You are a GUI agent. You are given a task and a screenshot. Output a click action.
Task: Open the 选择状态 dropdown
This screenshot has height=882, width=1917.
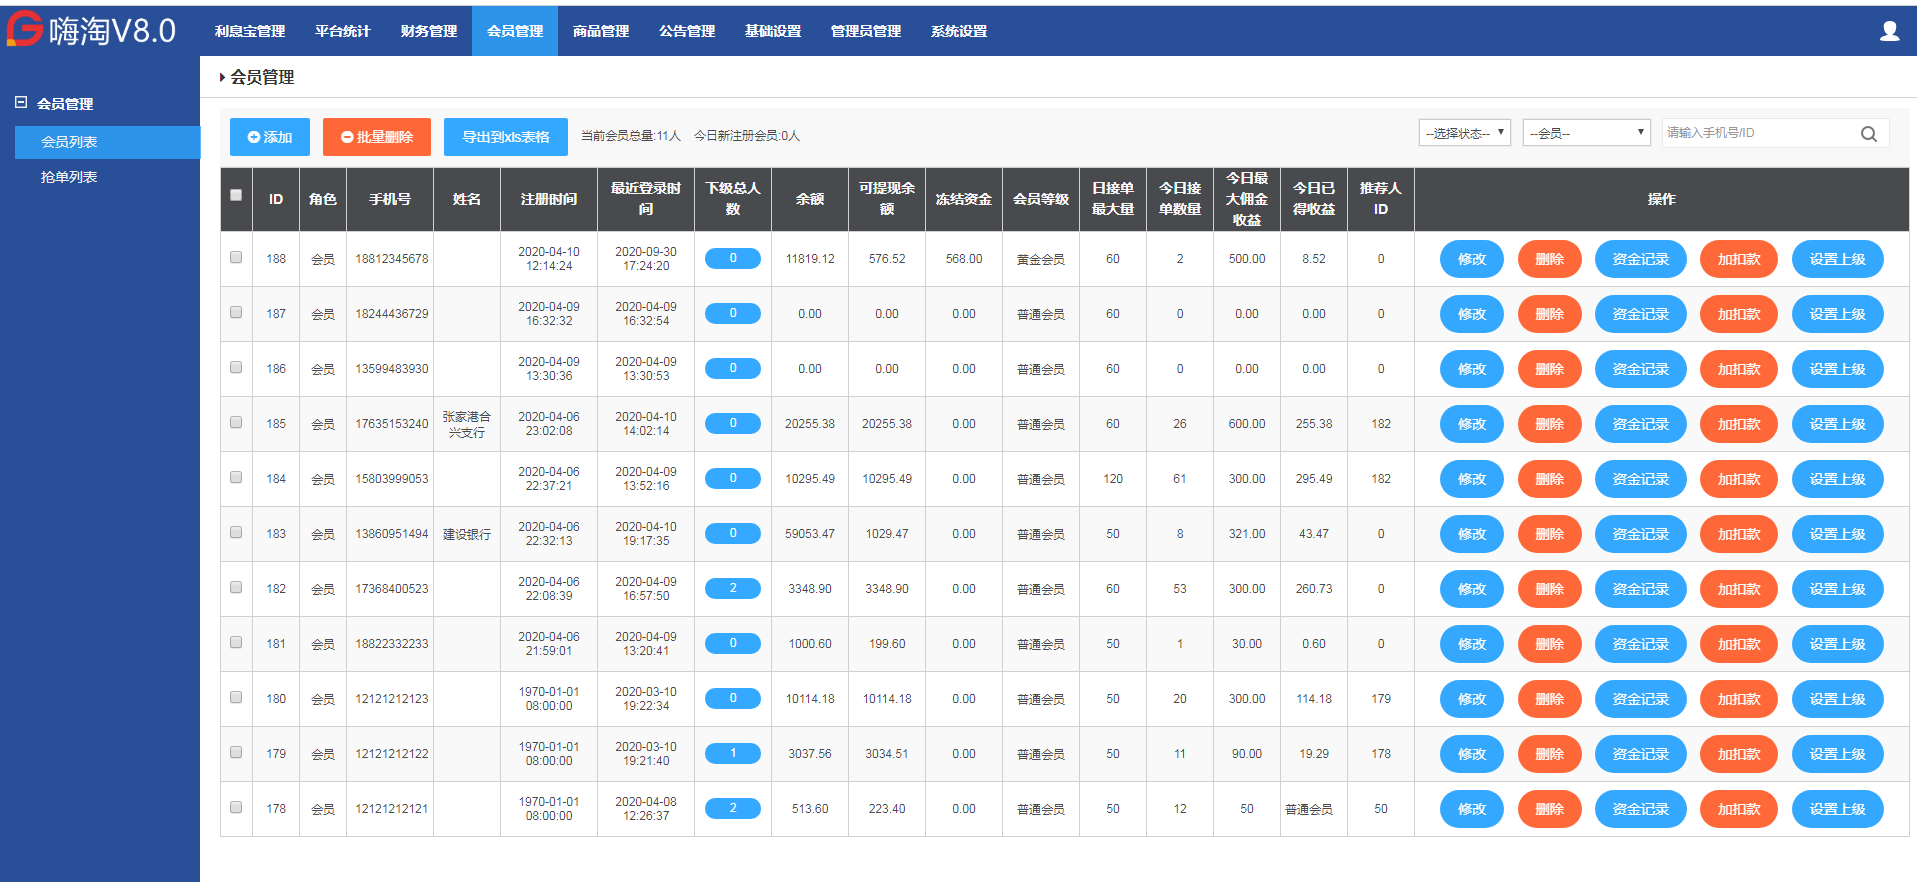pyautogui.click(x=1464, y=133)
